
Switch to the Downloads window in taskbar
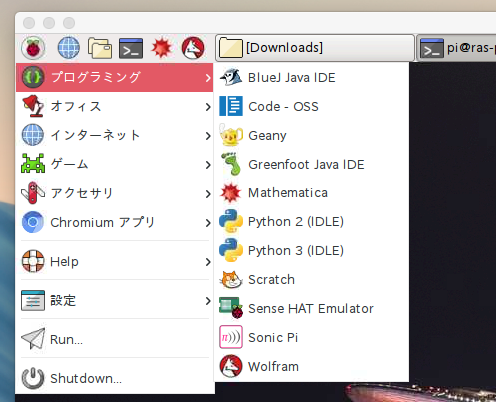(x=315, y=48)
